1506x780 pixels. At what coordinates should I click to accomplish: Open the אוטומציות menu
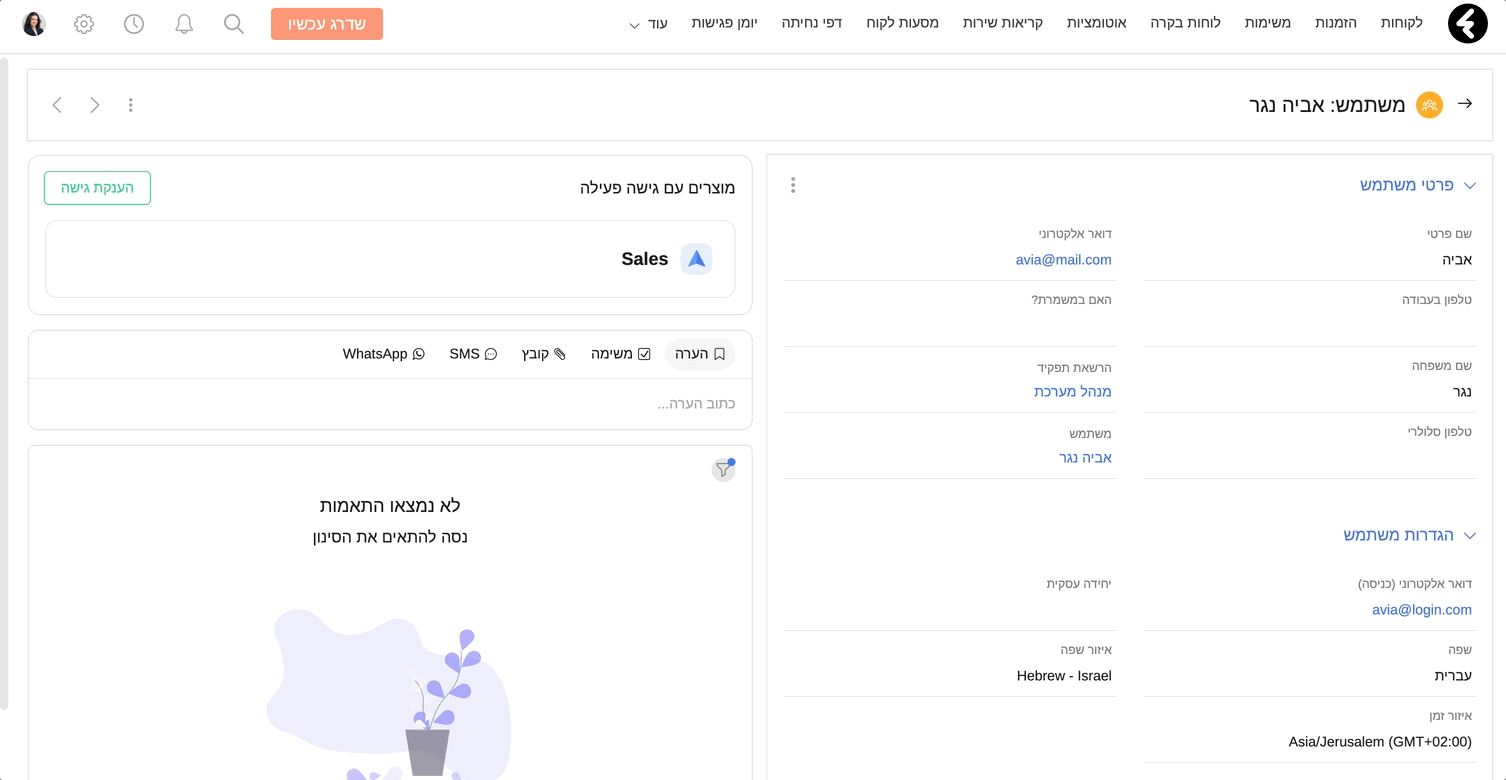pyautogui.click(x=1097, y=22)
